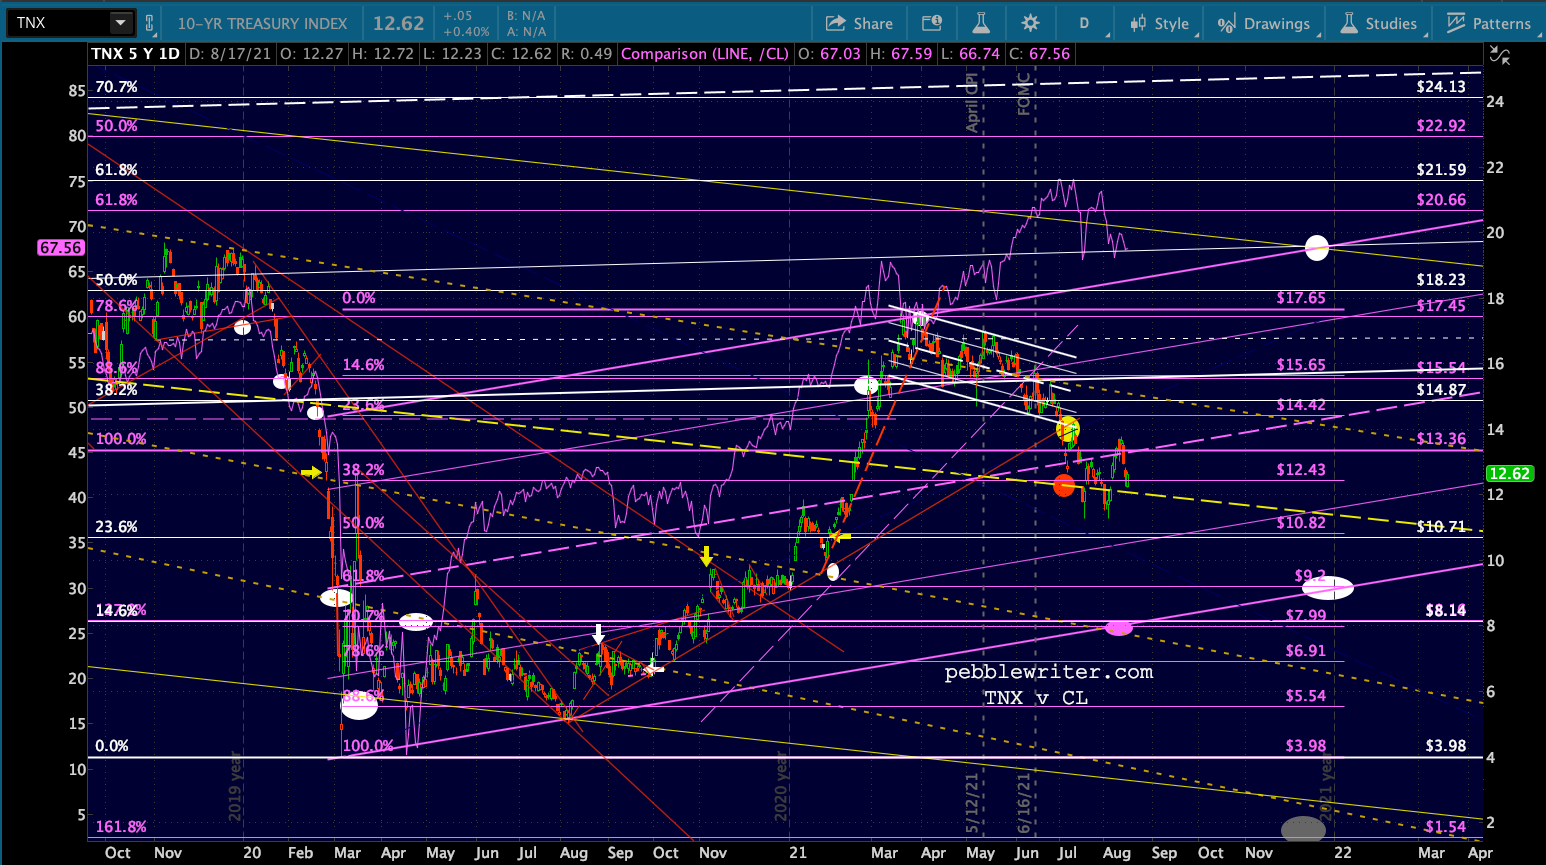Click the 70.7% Fibonacci label at top
Screen dimensions: 1546x865
(x=116, y=87)
